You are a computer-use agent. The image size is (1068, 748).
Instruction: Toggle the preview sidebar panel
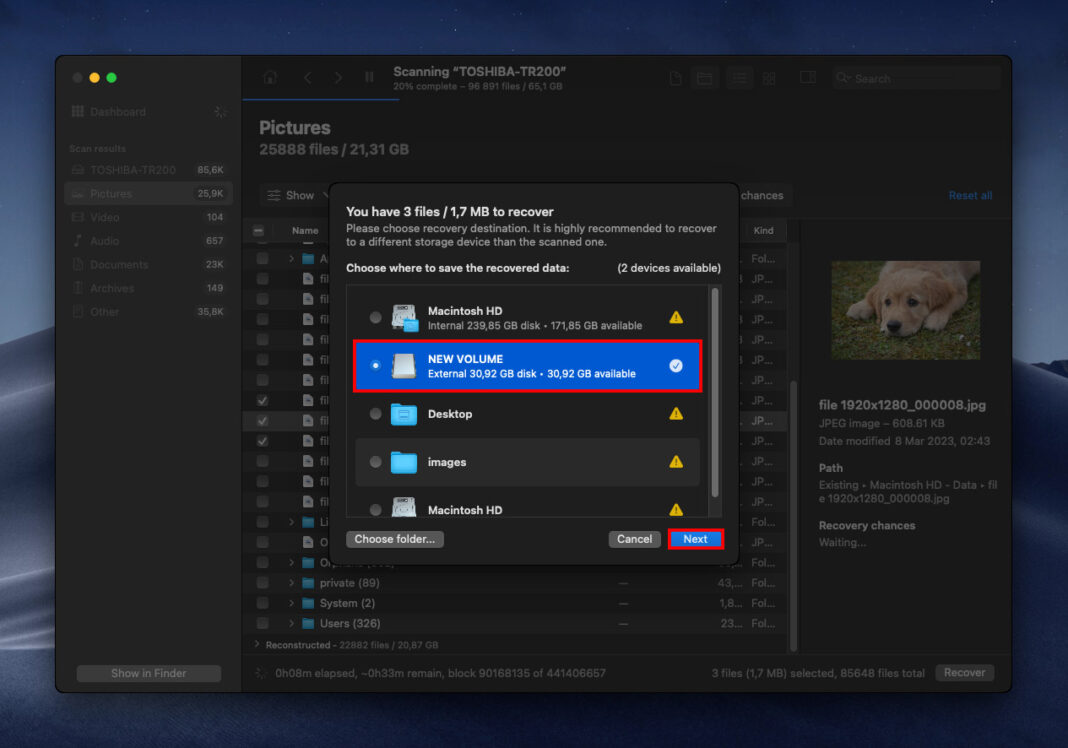(x=807, y=78)
